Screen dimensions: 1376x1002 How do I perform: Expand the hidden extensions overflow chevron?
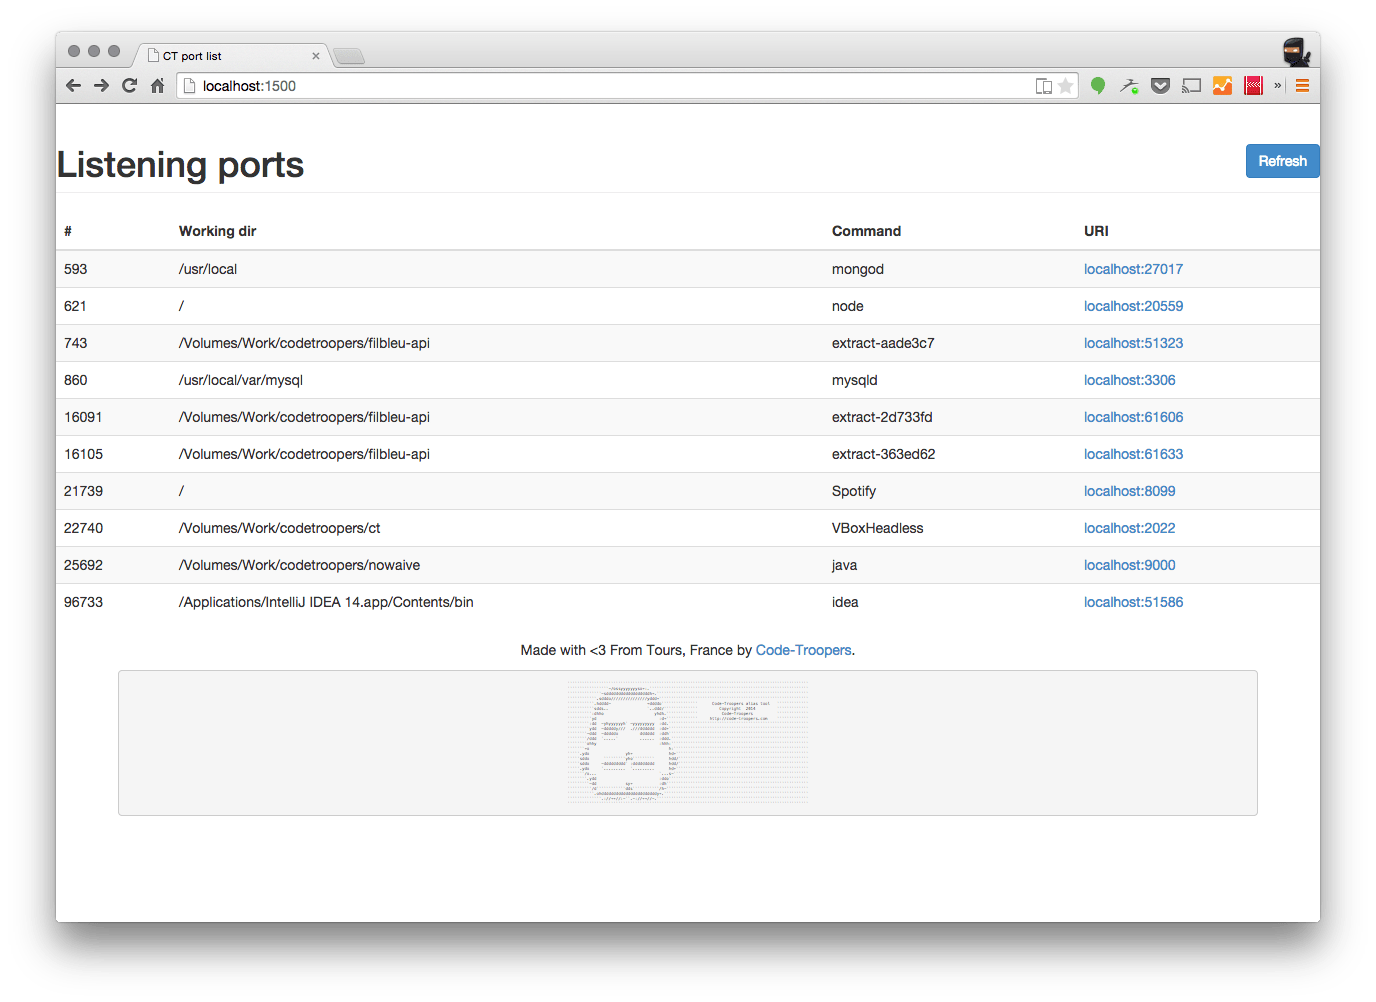click(x=1277, y=86)
